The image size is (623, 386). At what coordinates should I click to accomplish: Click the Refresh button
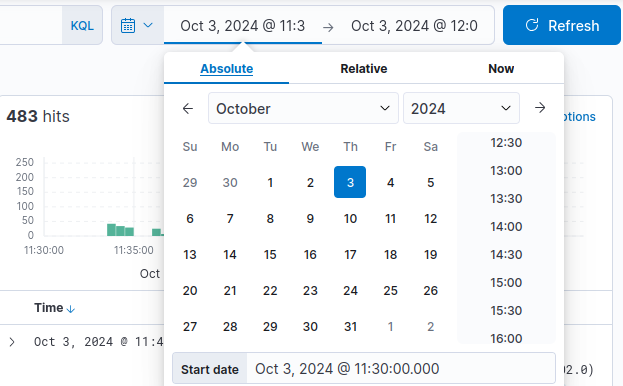click(x=561, y=25)
